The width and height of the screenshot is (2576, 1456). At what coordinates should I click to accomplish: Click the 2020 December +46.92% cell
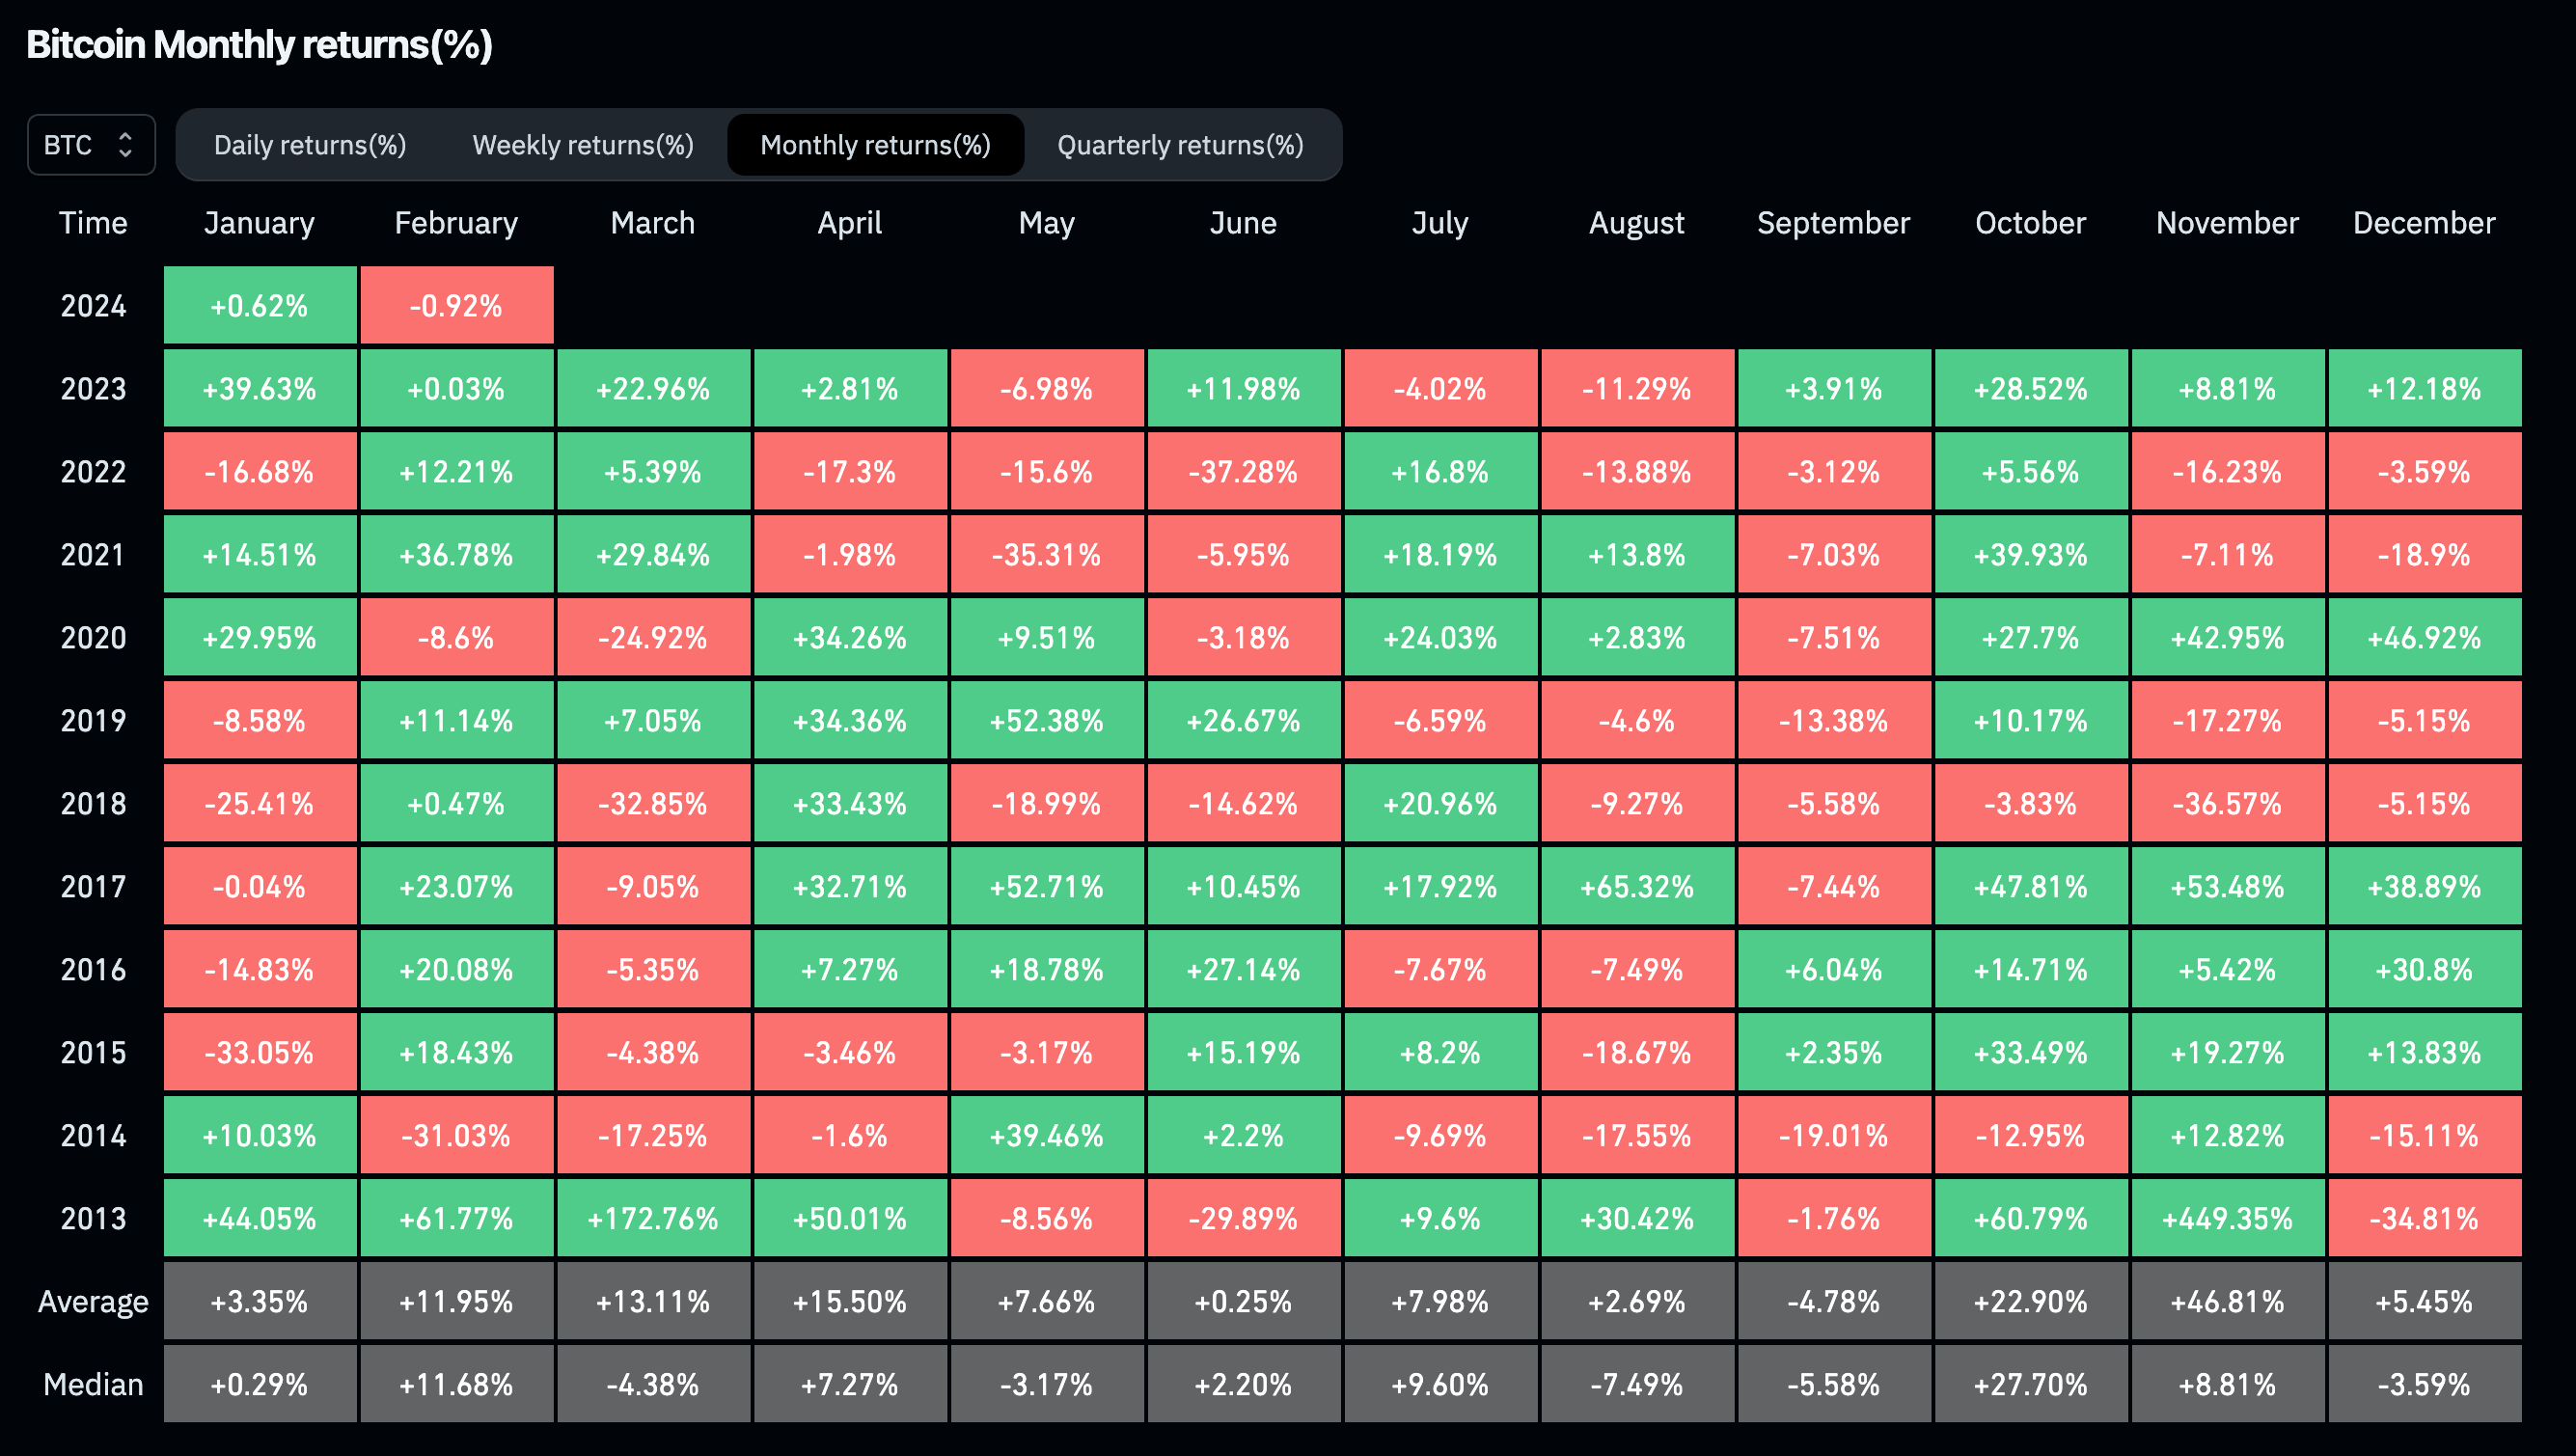(x=2424, y=637)
